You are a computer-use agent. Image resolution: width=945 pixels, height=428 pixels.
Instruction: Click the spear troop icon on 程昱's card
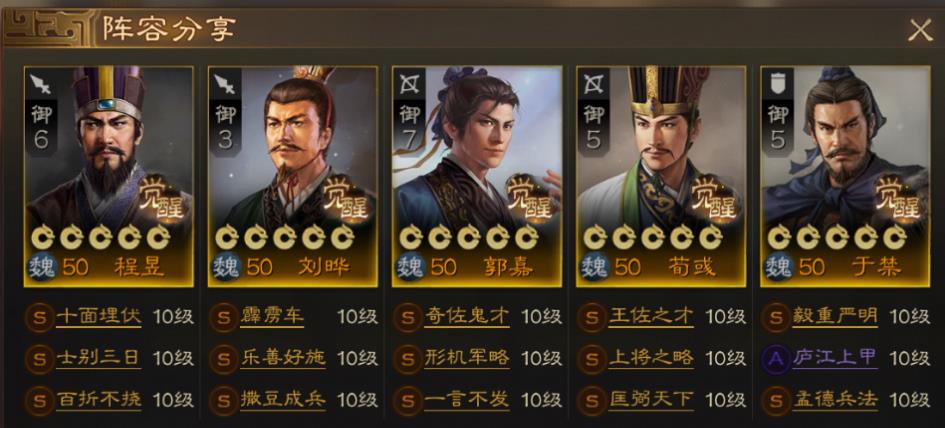pyautogui.click(x=40, y=85)
